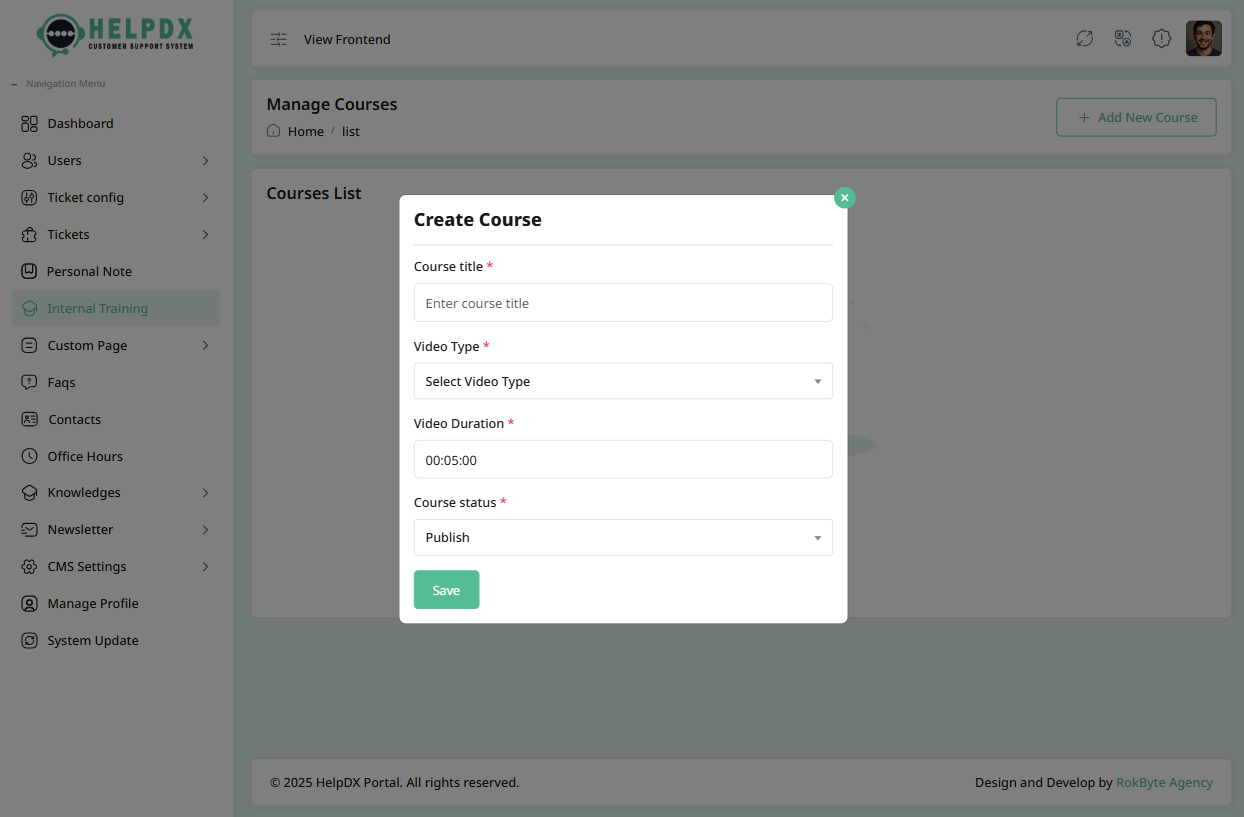Collapse the Navigation Menu
Image resolution: width=1244 pixels, height=817 pixels.
point(14,83)
